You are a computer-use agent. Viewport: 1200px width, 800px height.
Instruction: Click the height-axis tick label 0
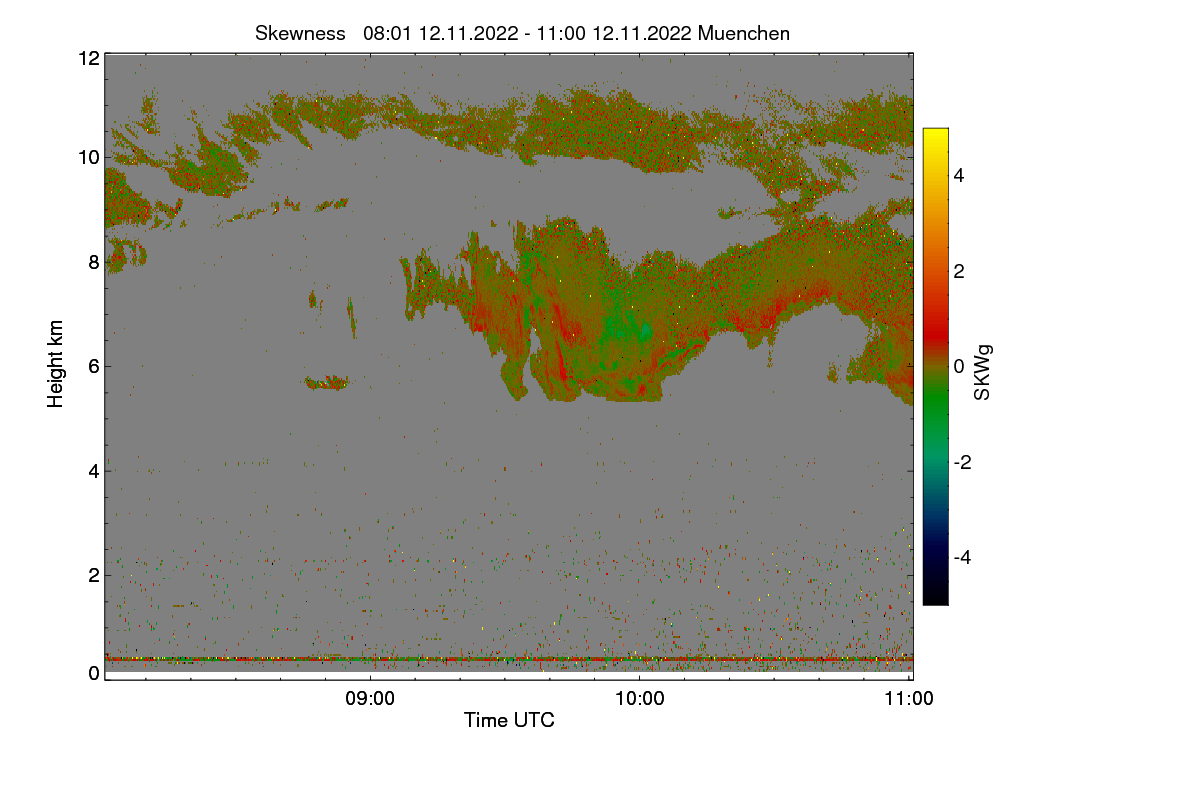pos(93,673)
